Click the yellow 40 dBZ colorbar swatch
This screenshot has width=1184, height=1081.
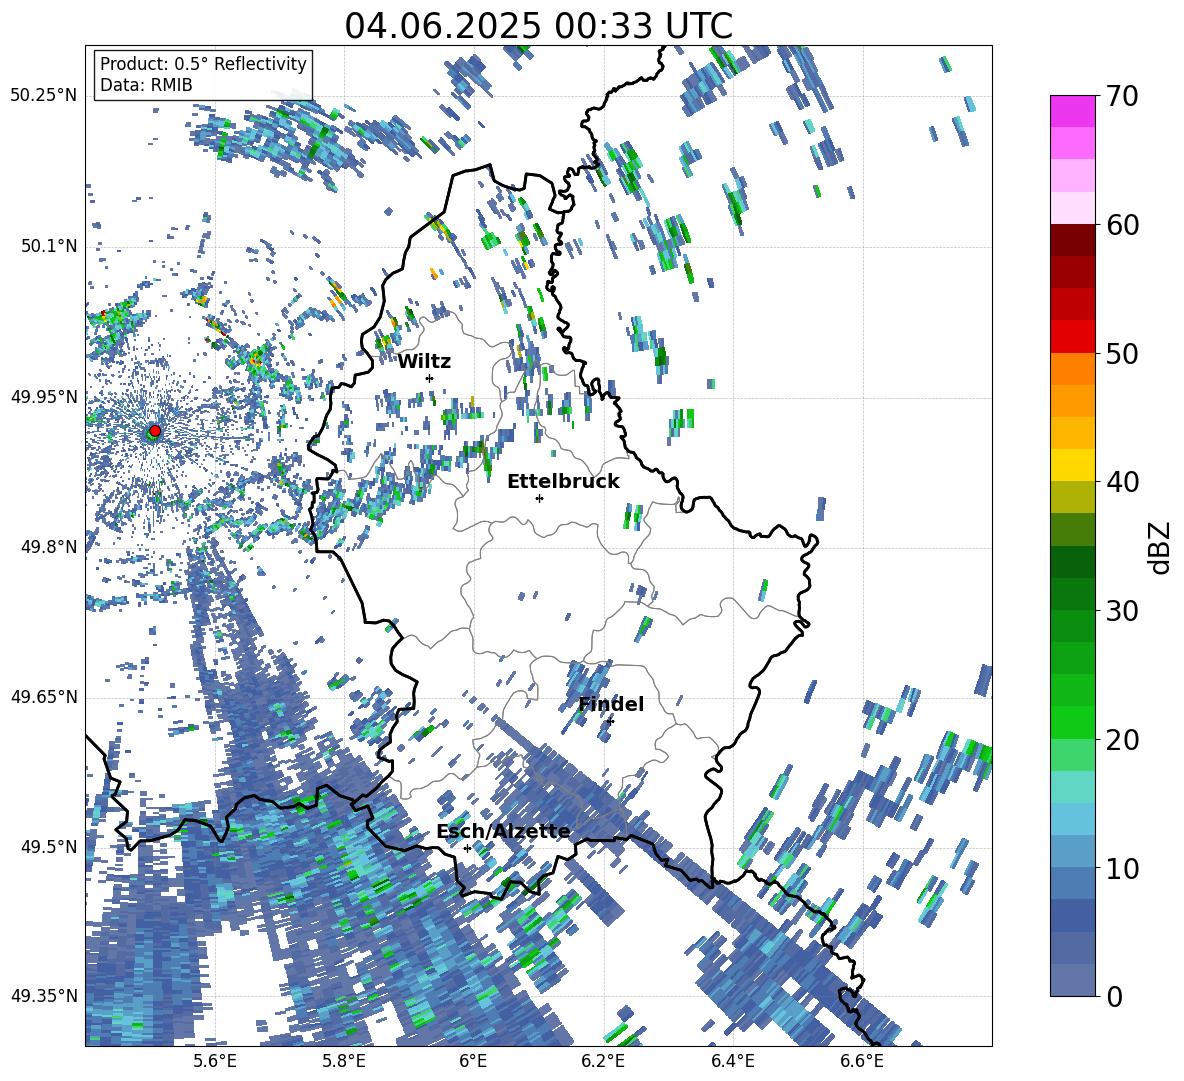pyautogui.click(x=1072, y=465)
